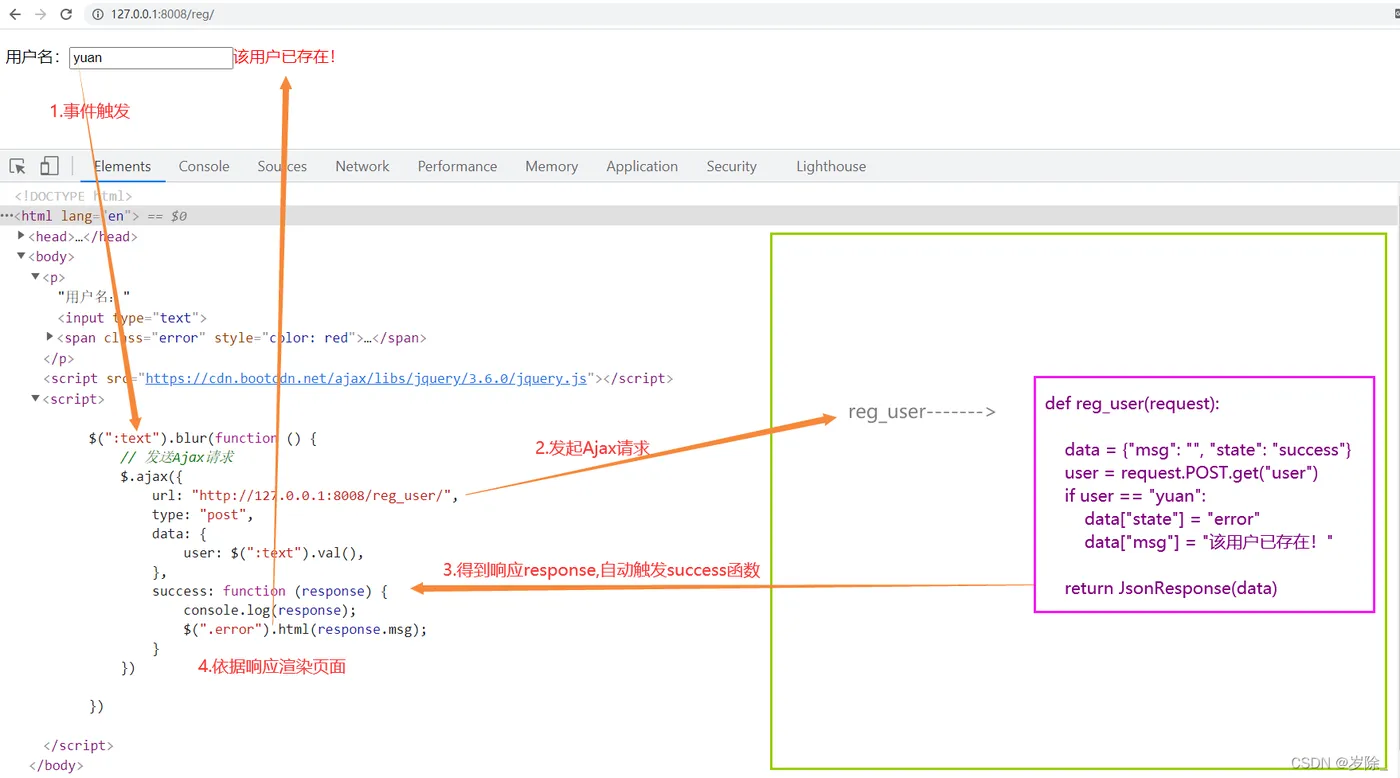The width and height of the screenshot is (1400, 778).
Task: Click the "用户名：" text node in DOM
Action: [94, 297]
